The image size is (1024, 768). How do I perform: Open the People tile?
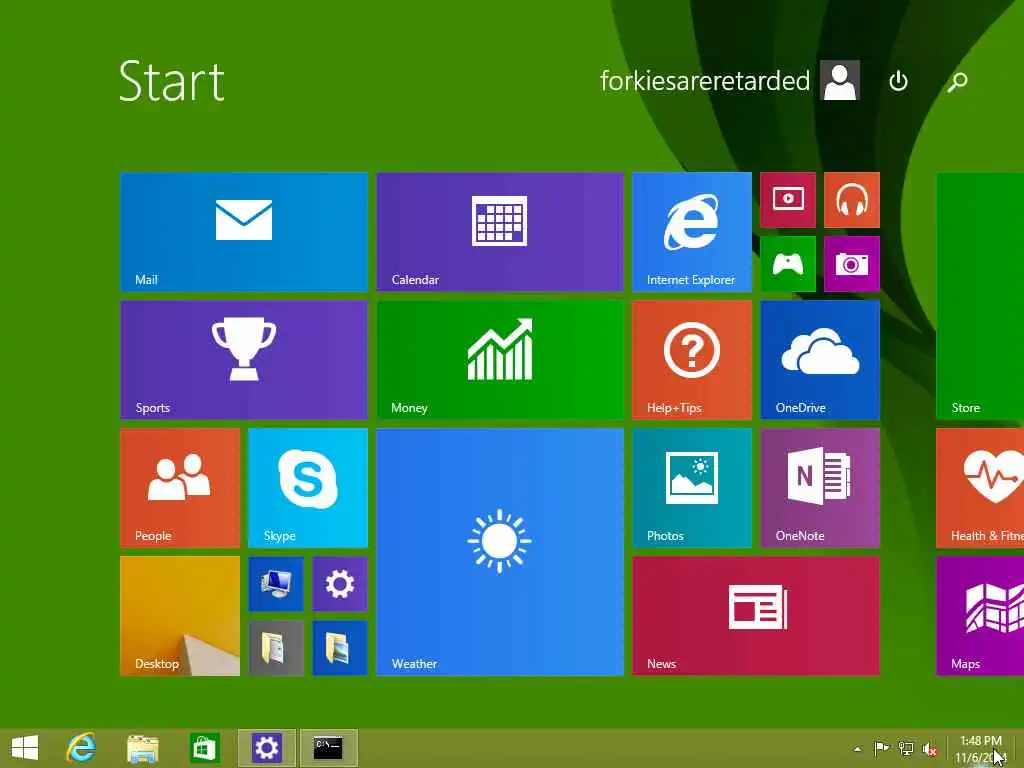180,488
